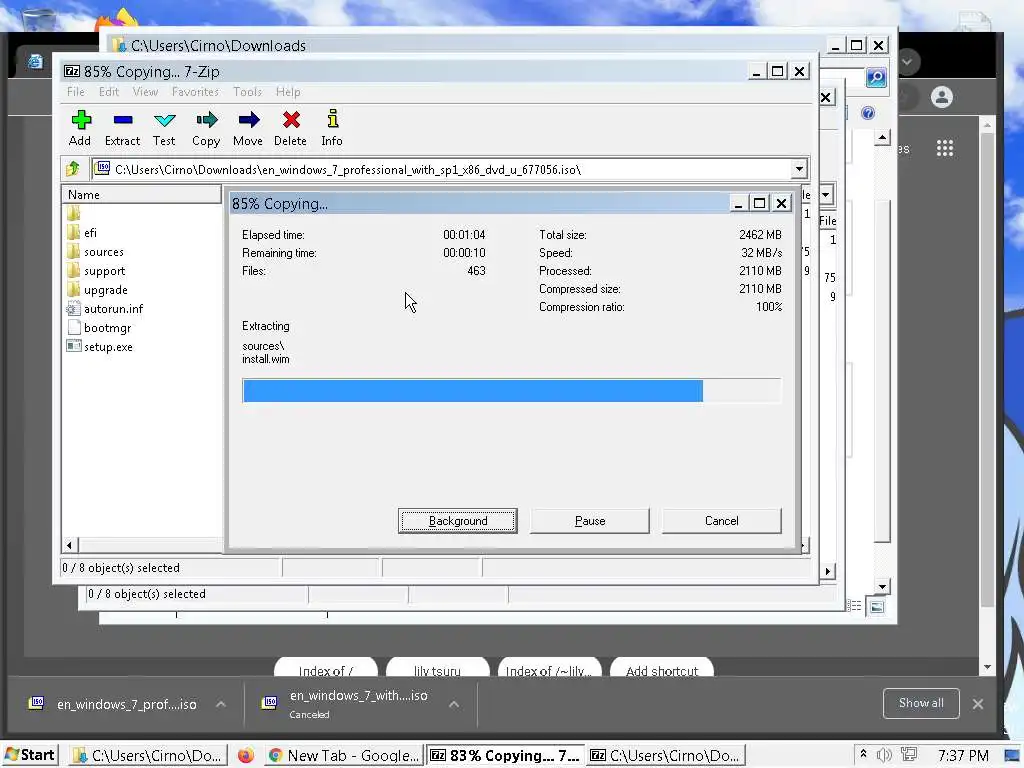Pause the extraction
The image size is (1024, 768).
pyautogui.click(x=590, y=521)
